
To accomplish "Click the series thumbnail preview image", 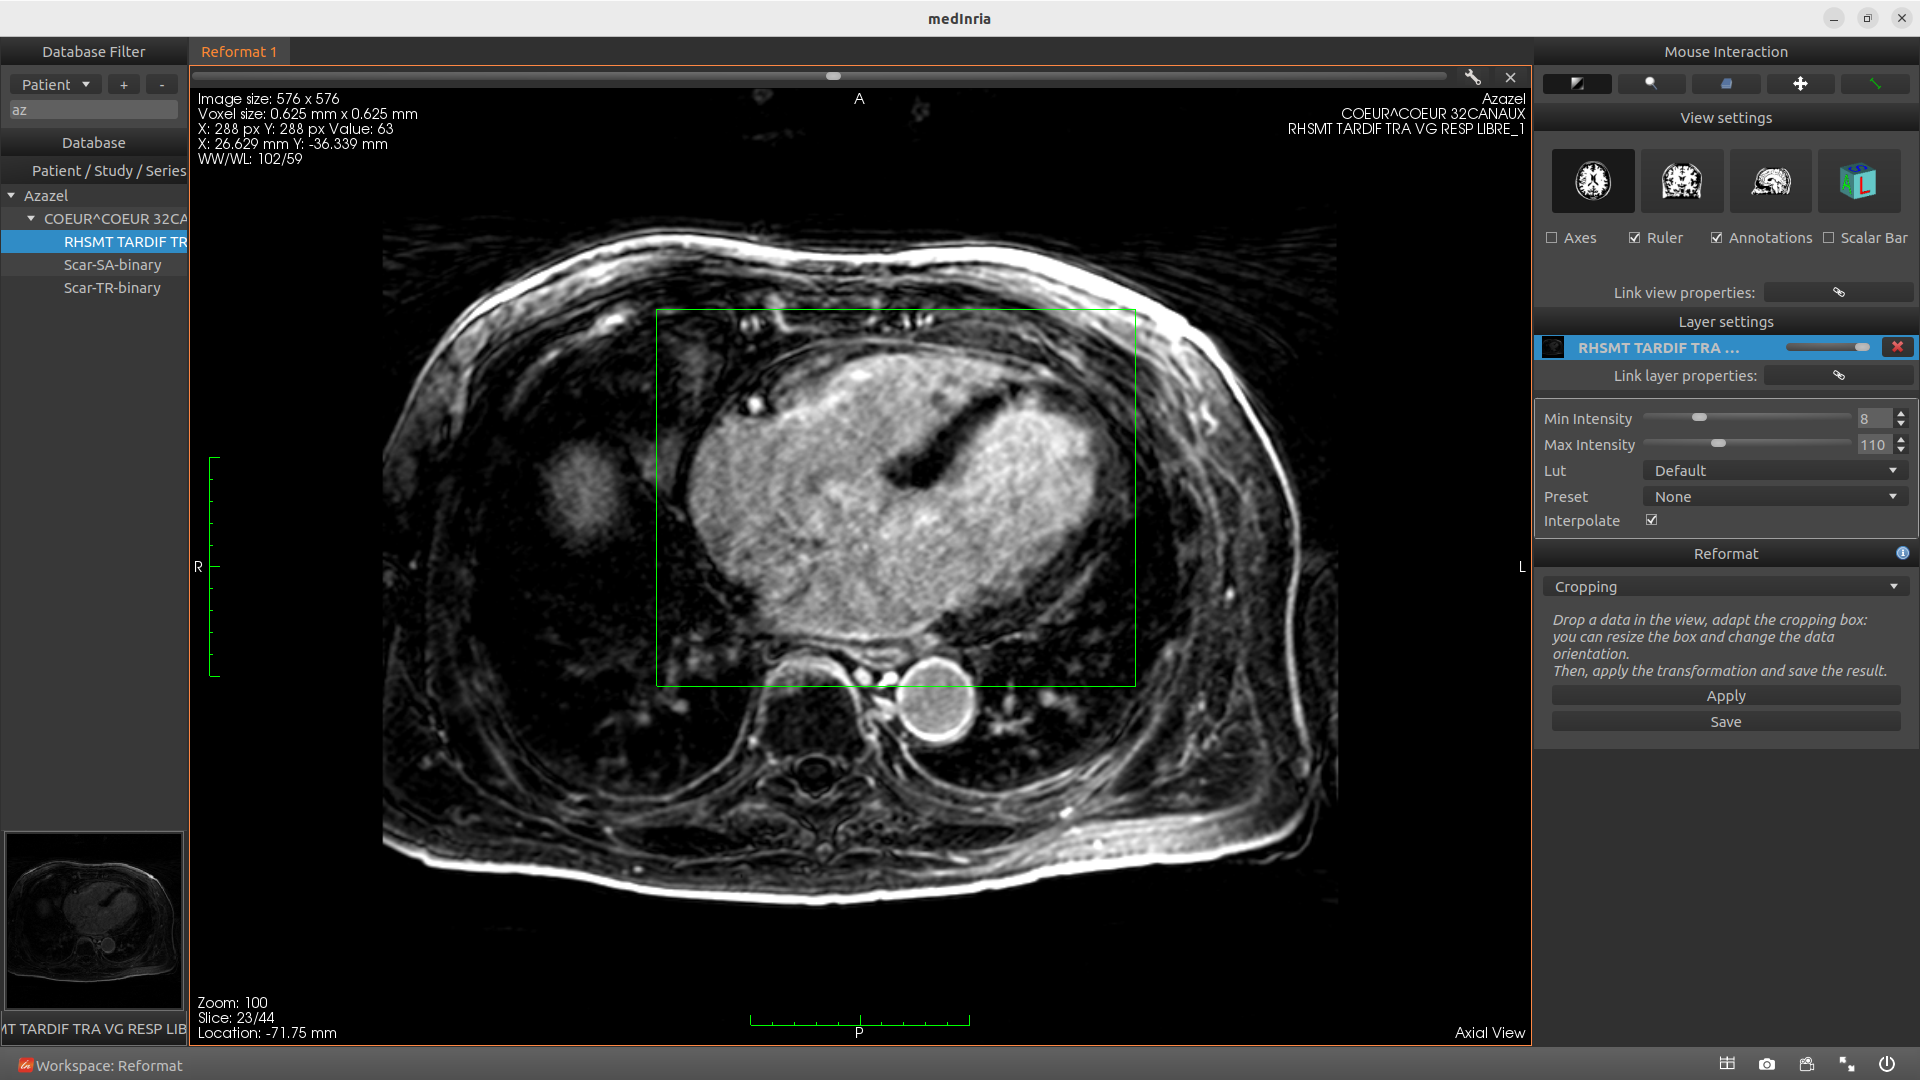I will [94, 920].
